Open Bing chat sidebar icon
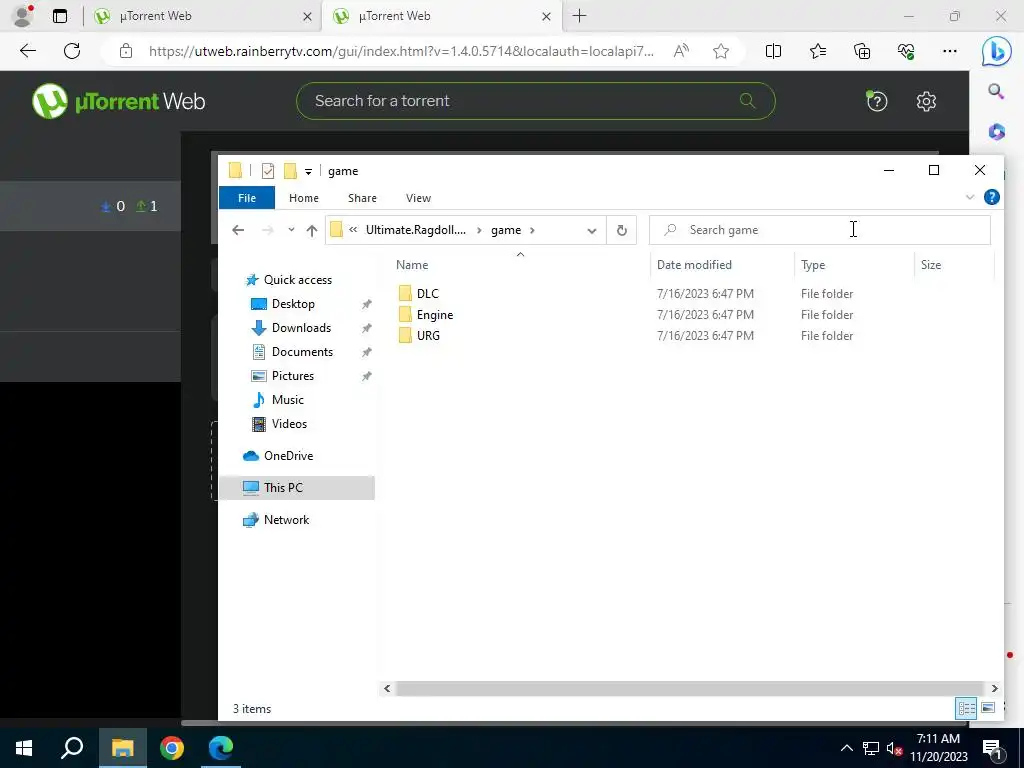 [997, 51]
